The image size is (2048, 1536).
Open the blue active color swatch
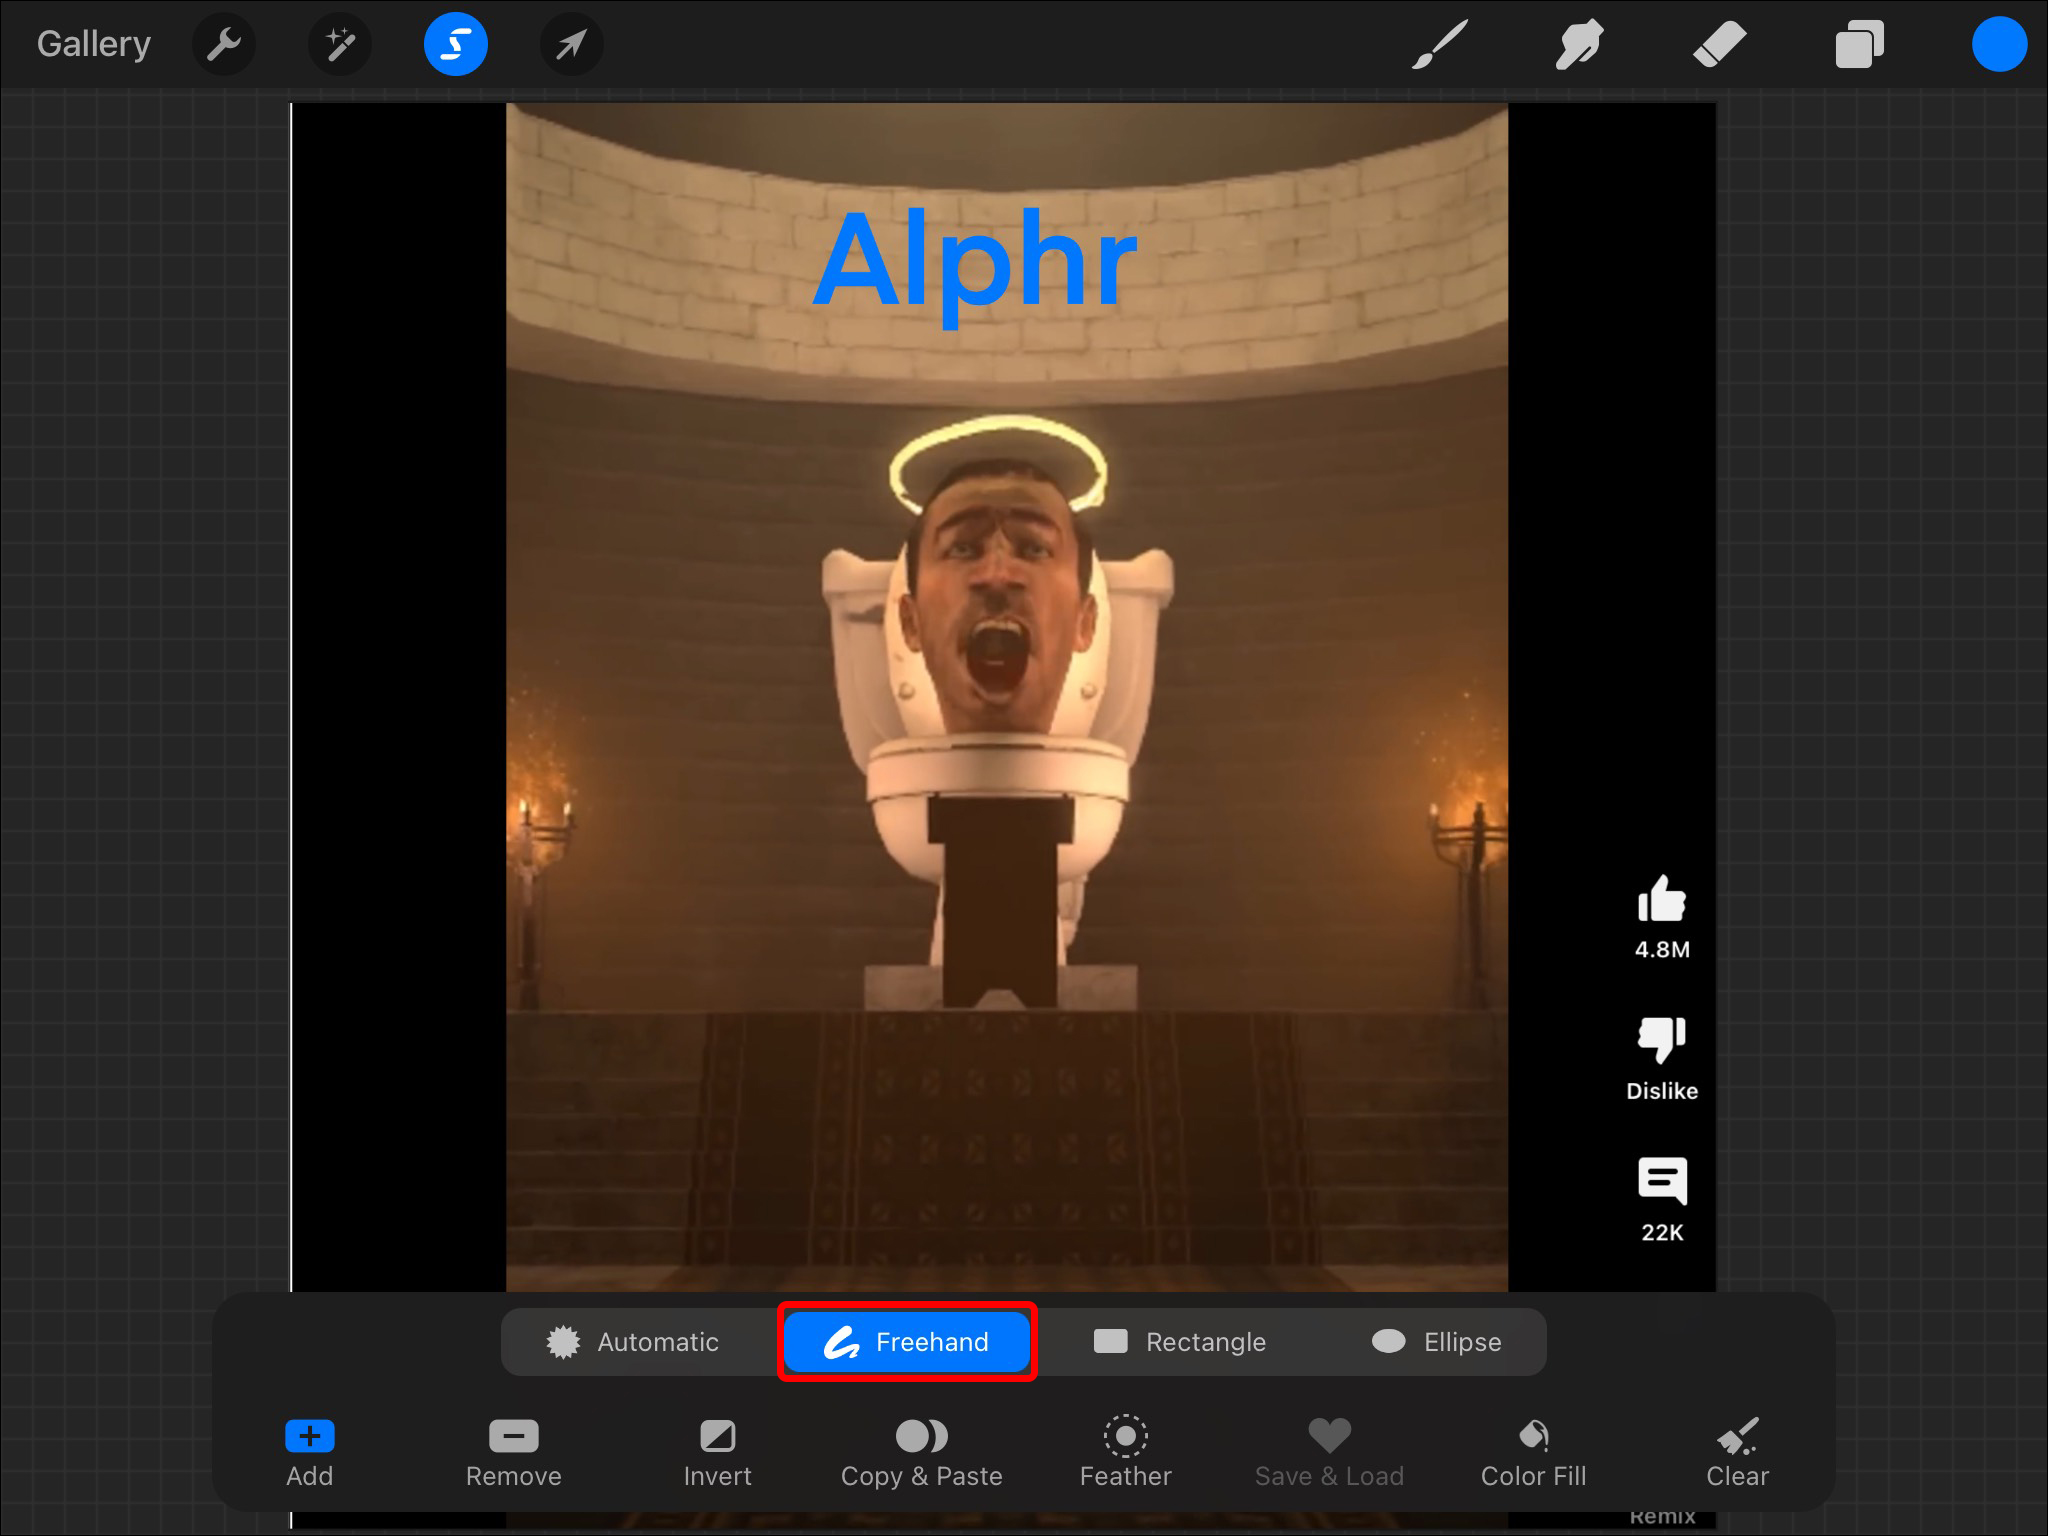click(x=1998, y=44)
